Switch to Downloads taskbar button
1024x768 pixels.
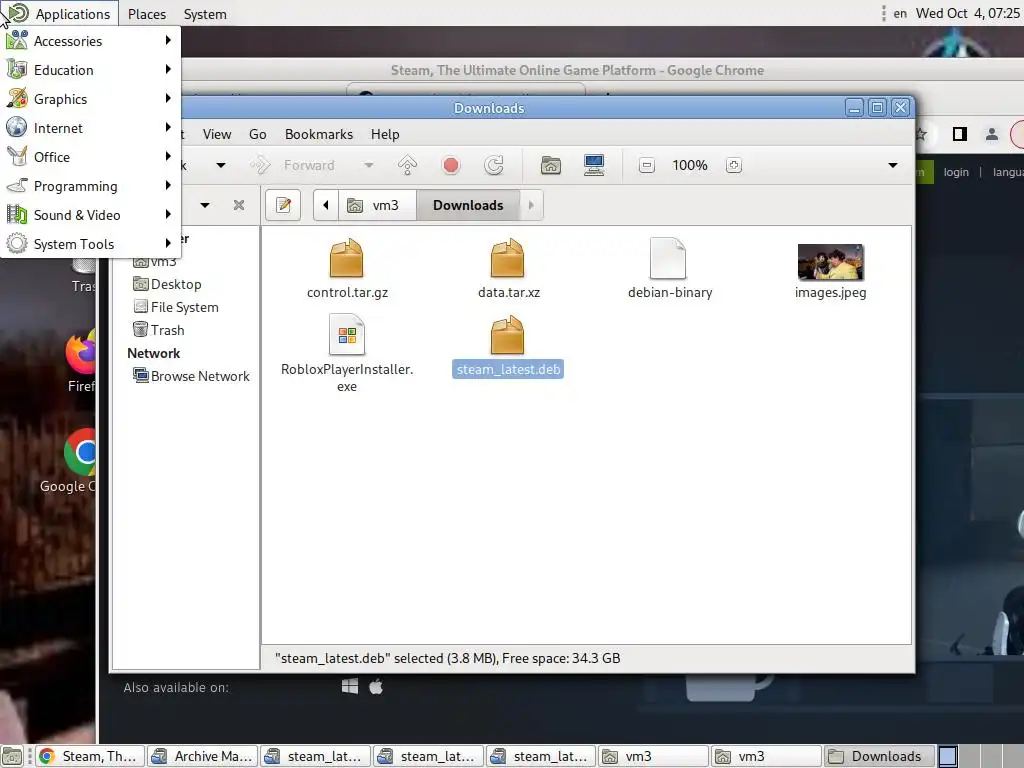click(x=879, y=756)
